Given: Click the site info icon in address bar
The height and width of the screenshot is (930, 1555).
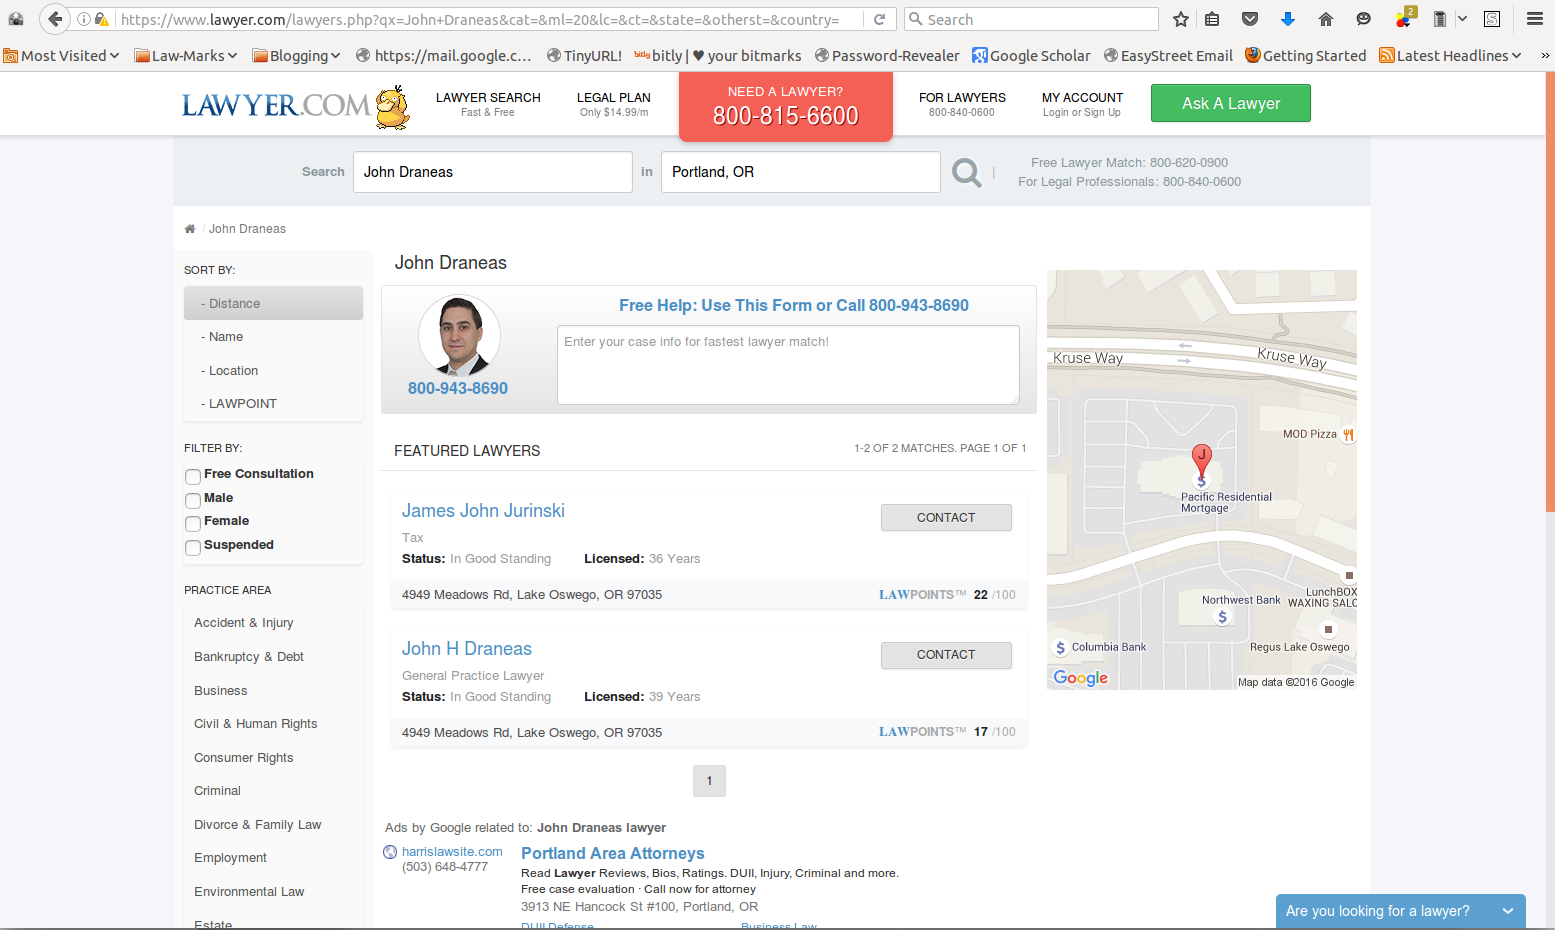Looking at the screenshot, I should [x=84, y=19].
